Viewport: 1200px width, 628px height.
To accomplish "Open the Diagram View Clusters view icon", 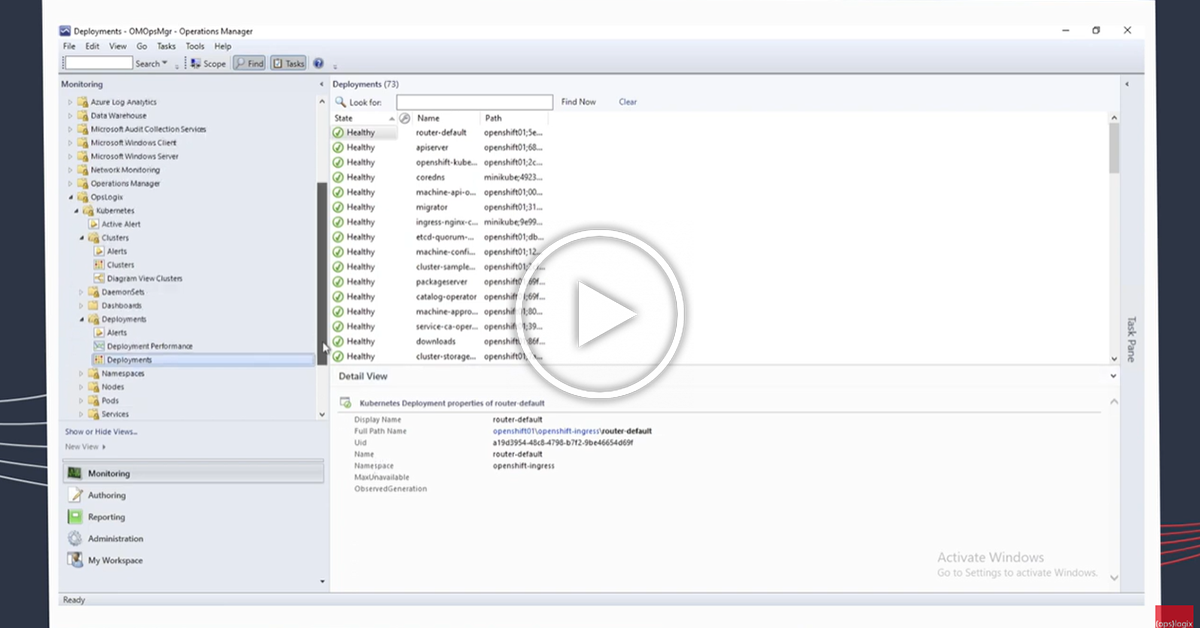I will [99, 279].
